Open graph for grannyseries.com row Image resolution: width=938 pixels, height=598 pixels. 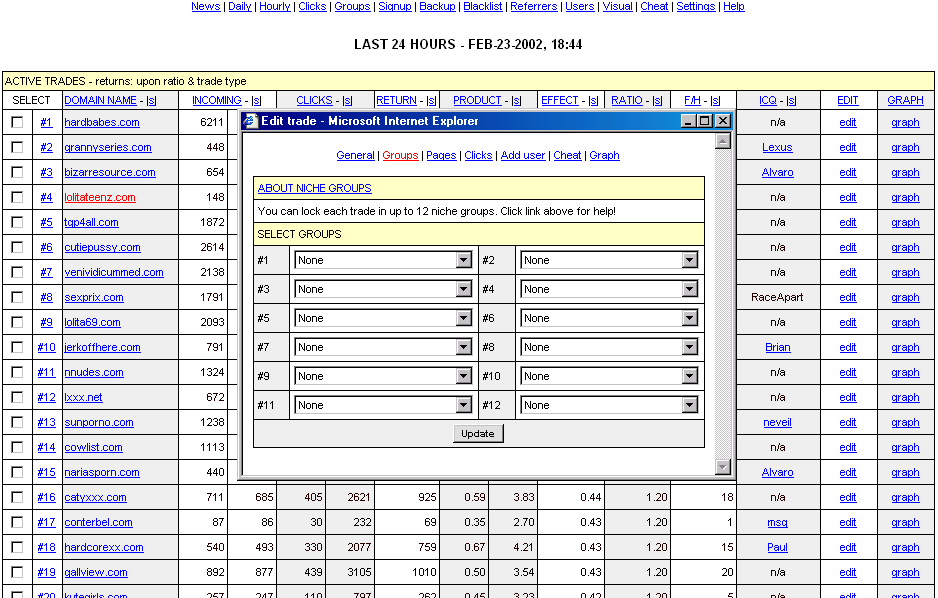pyautogui.click(x=905, y=147)
